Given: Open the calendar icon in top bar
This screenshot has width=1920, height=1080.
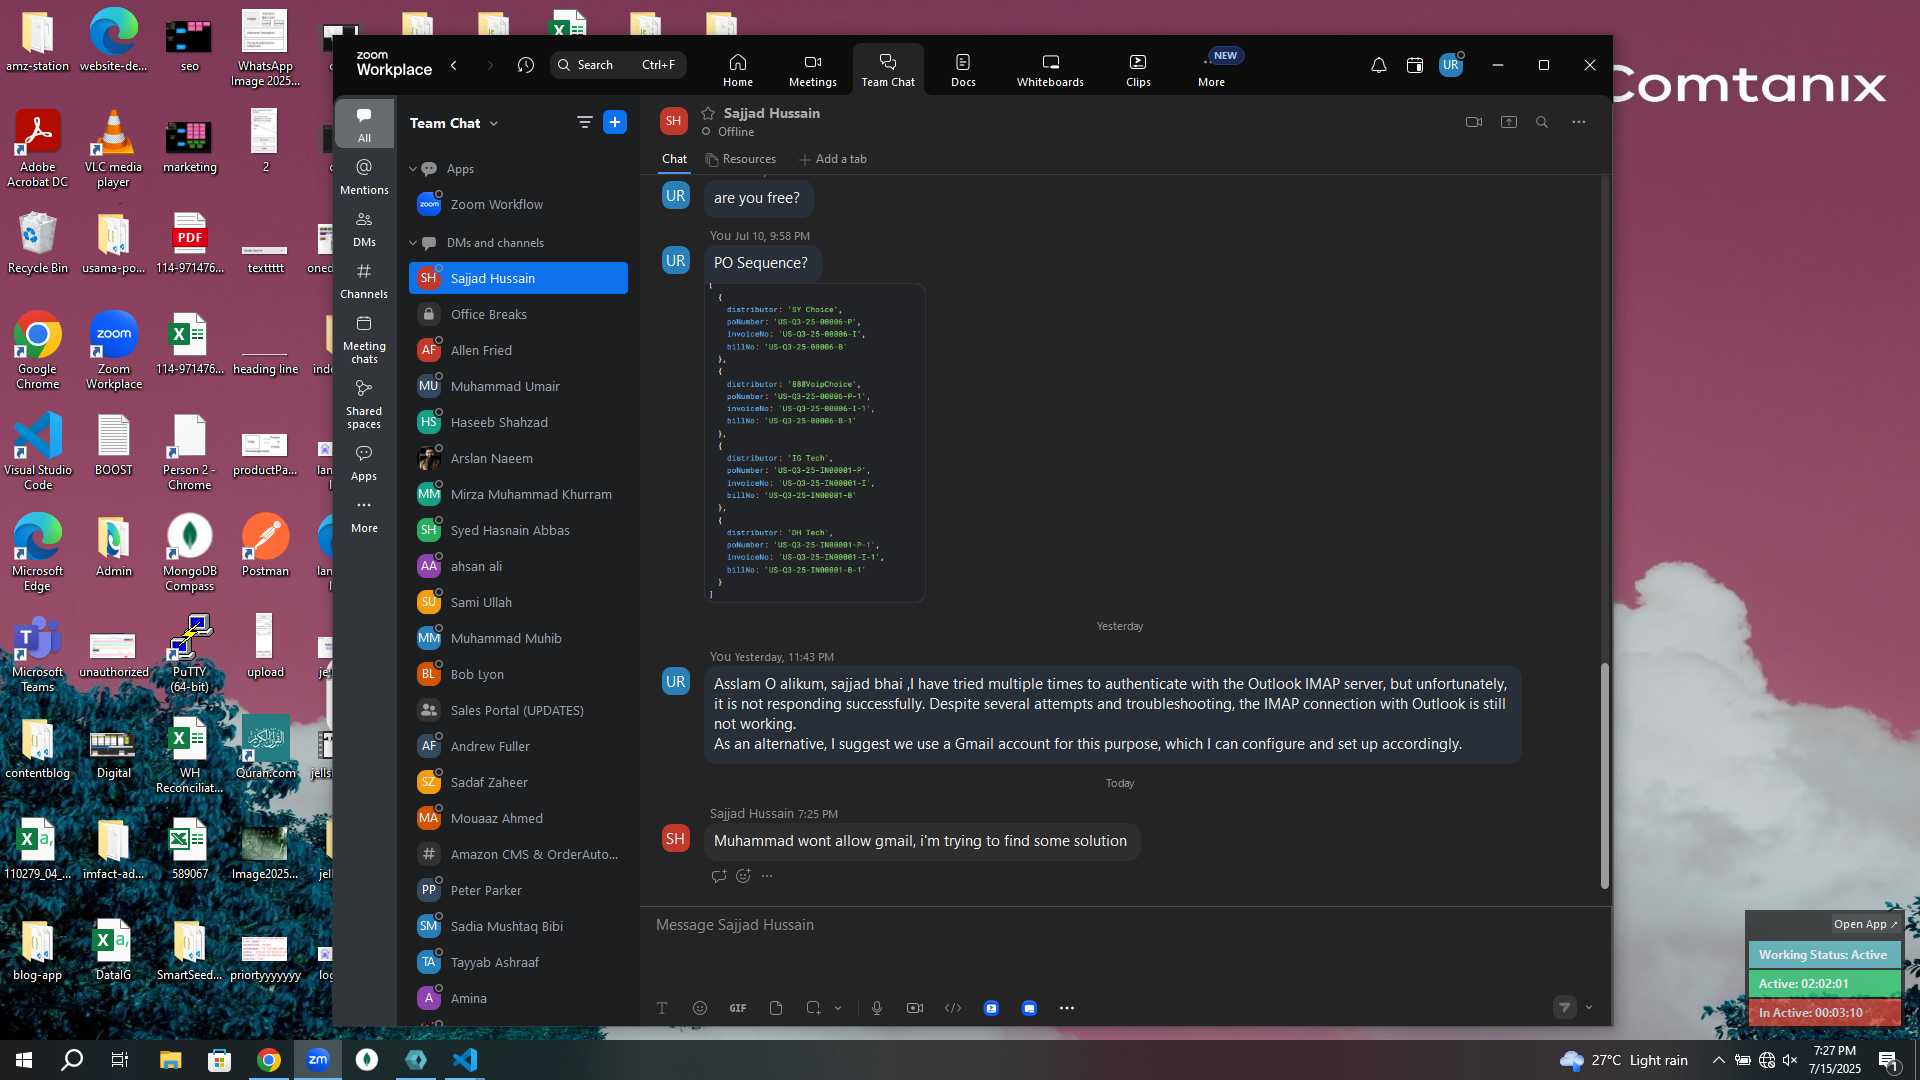Looking at the screenshot, I should [x=1414, y=65].
